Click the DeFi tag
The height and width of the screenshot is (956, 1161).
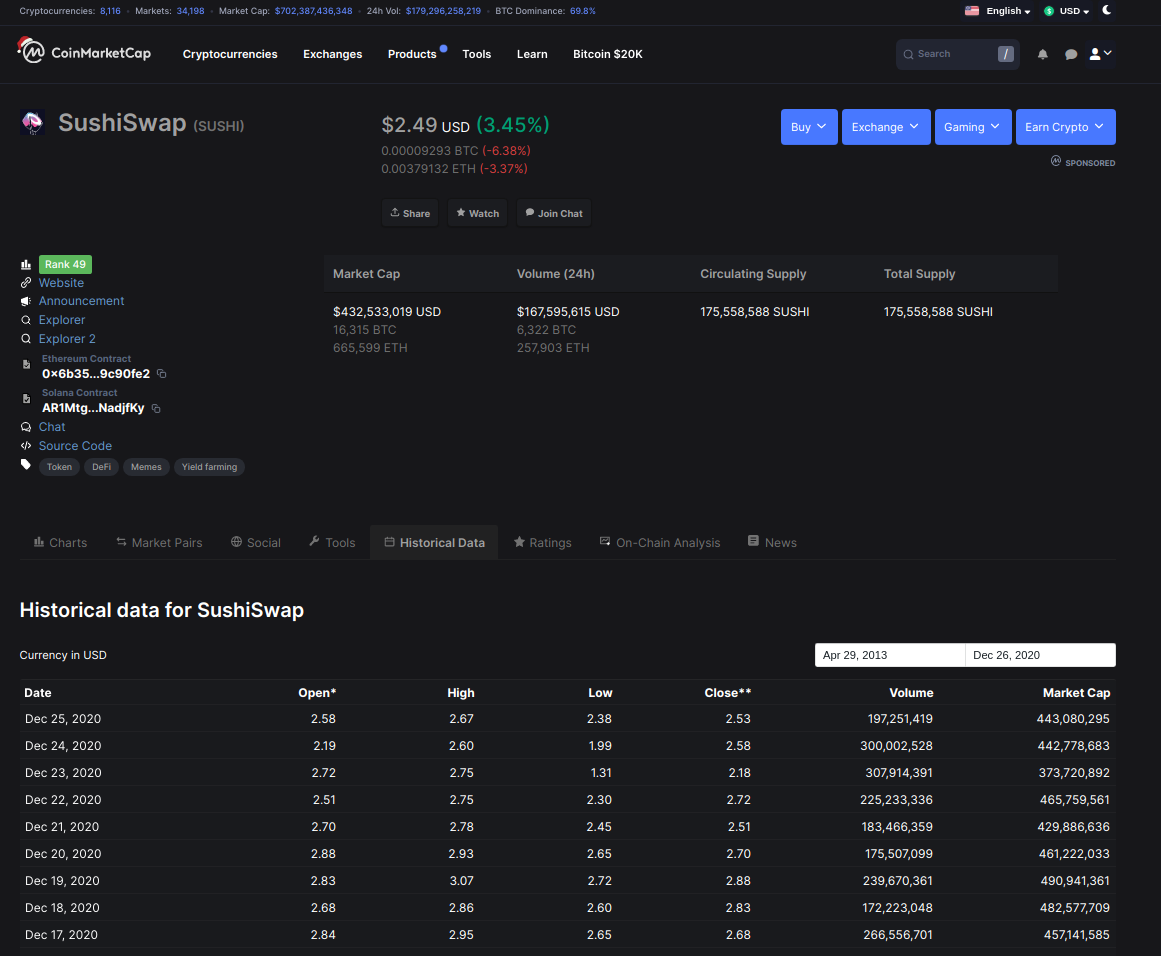pos(101,467)
